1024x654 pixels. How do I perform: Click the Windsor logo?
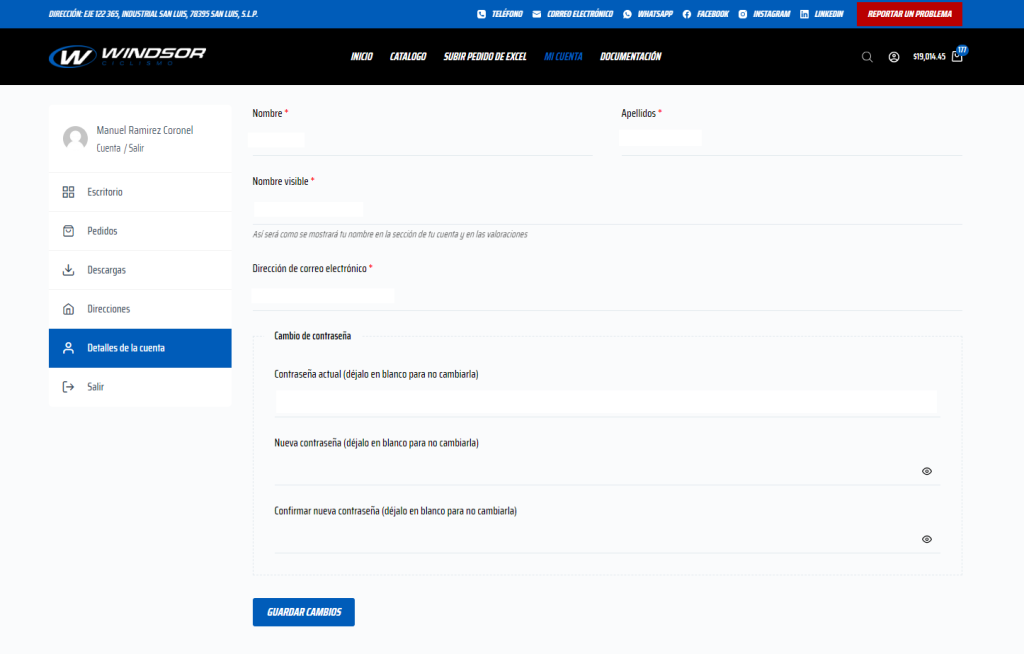[127, 56]
